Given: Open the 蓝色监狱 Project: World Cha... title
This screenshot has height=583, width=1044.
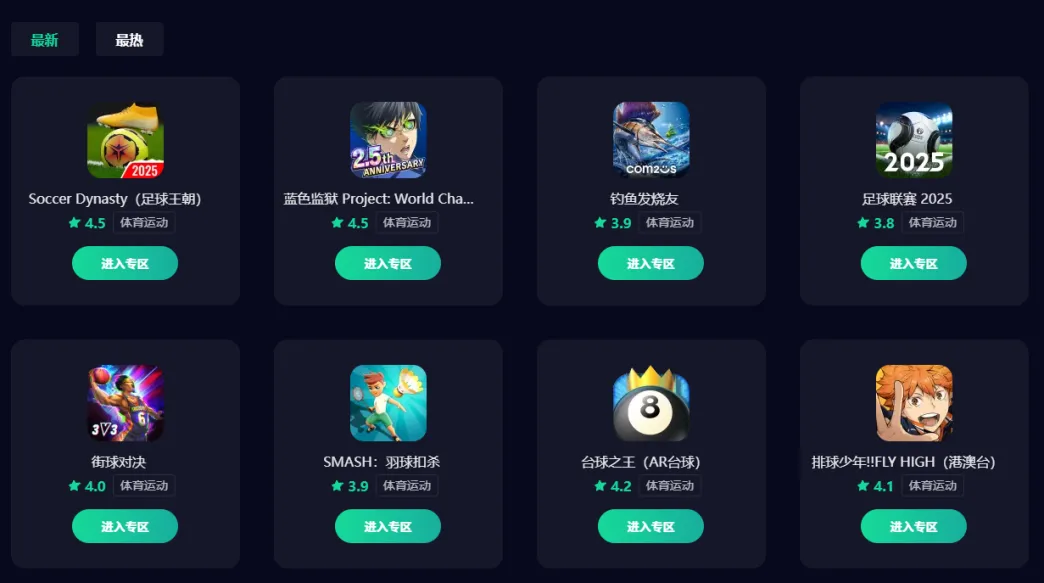Looking at the screenshot, I should click(379, 198).
